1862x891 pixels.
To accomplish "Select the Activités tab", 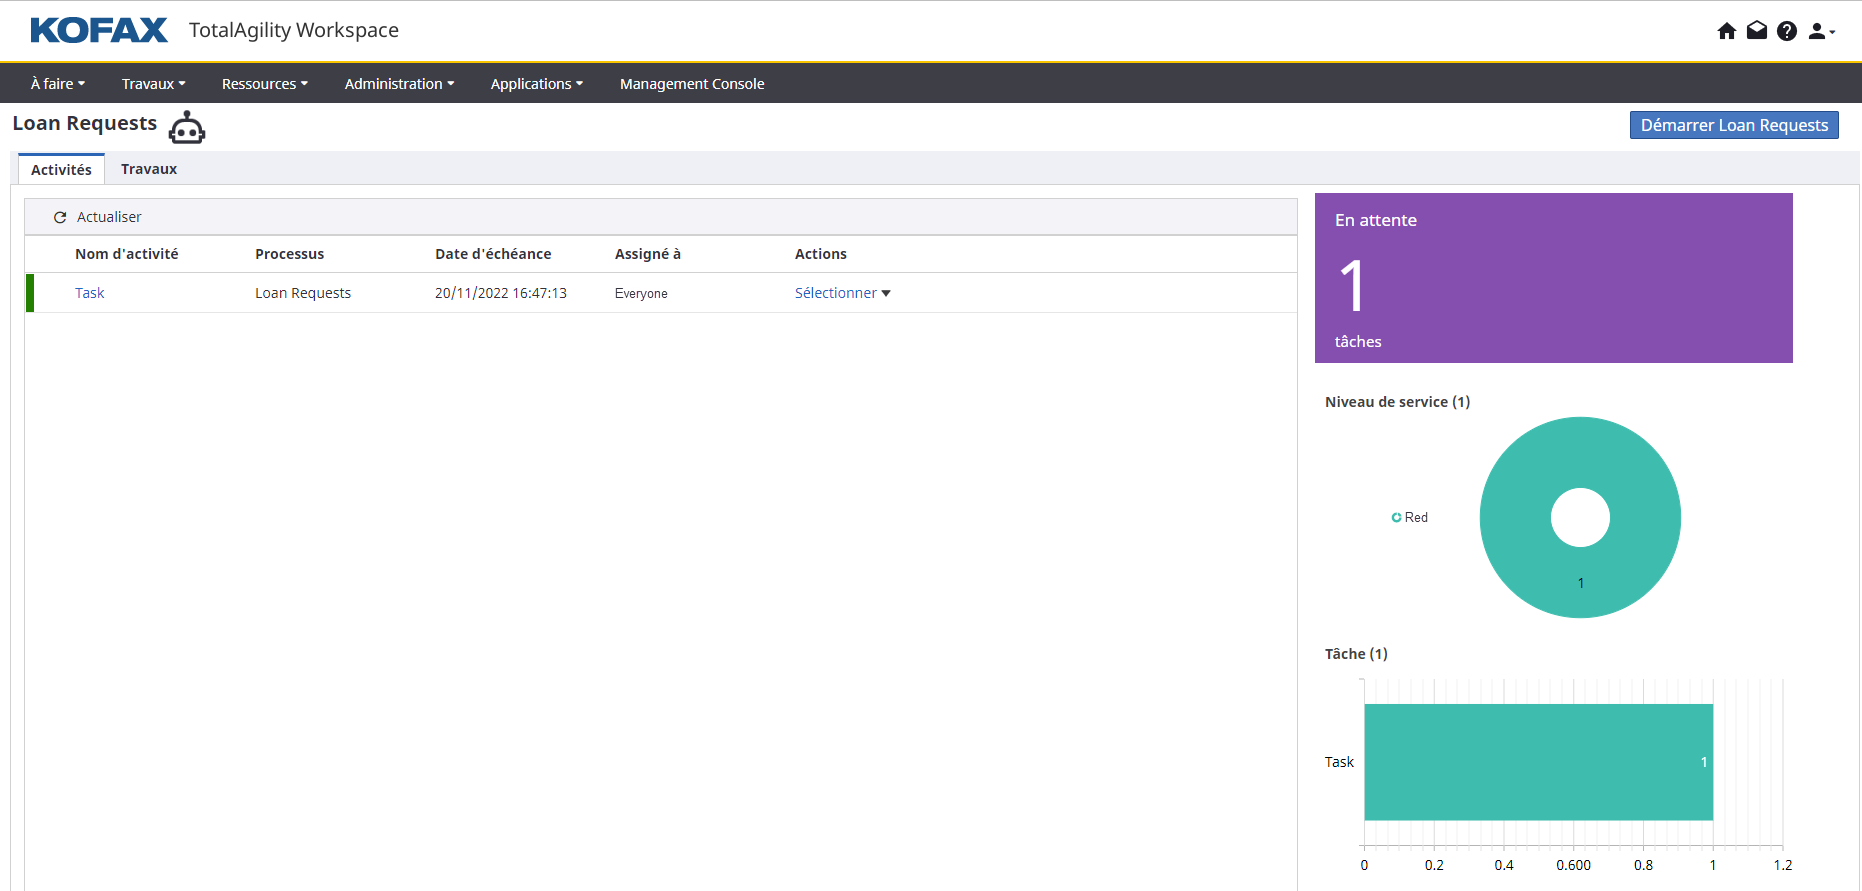I will [x=61, y=170].
